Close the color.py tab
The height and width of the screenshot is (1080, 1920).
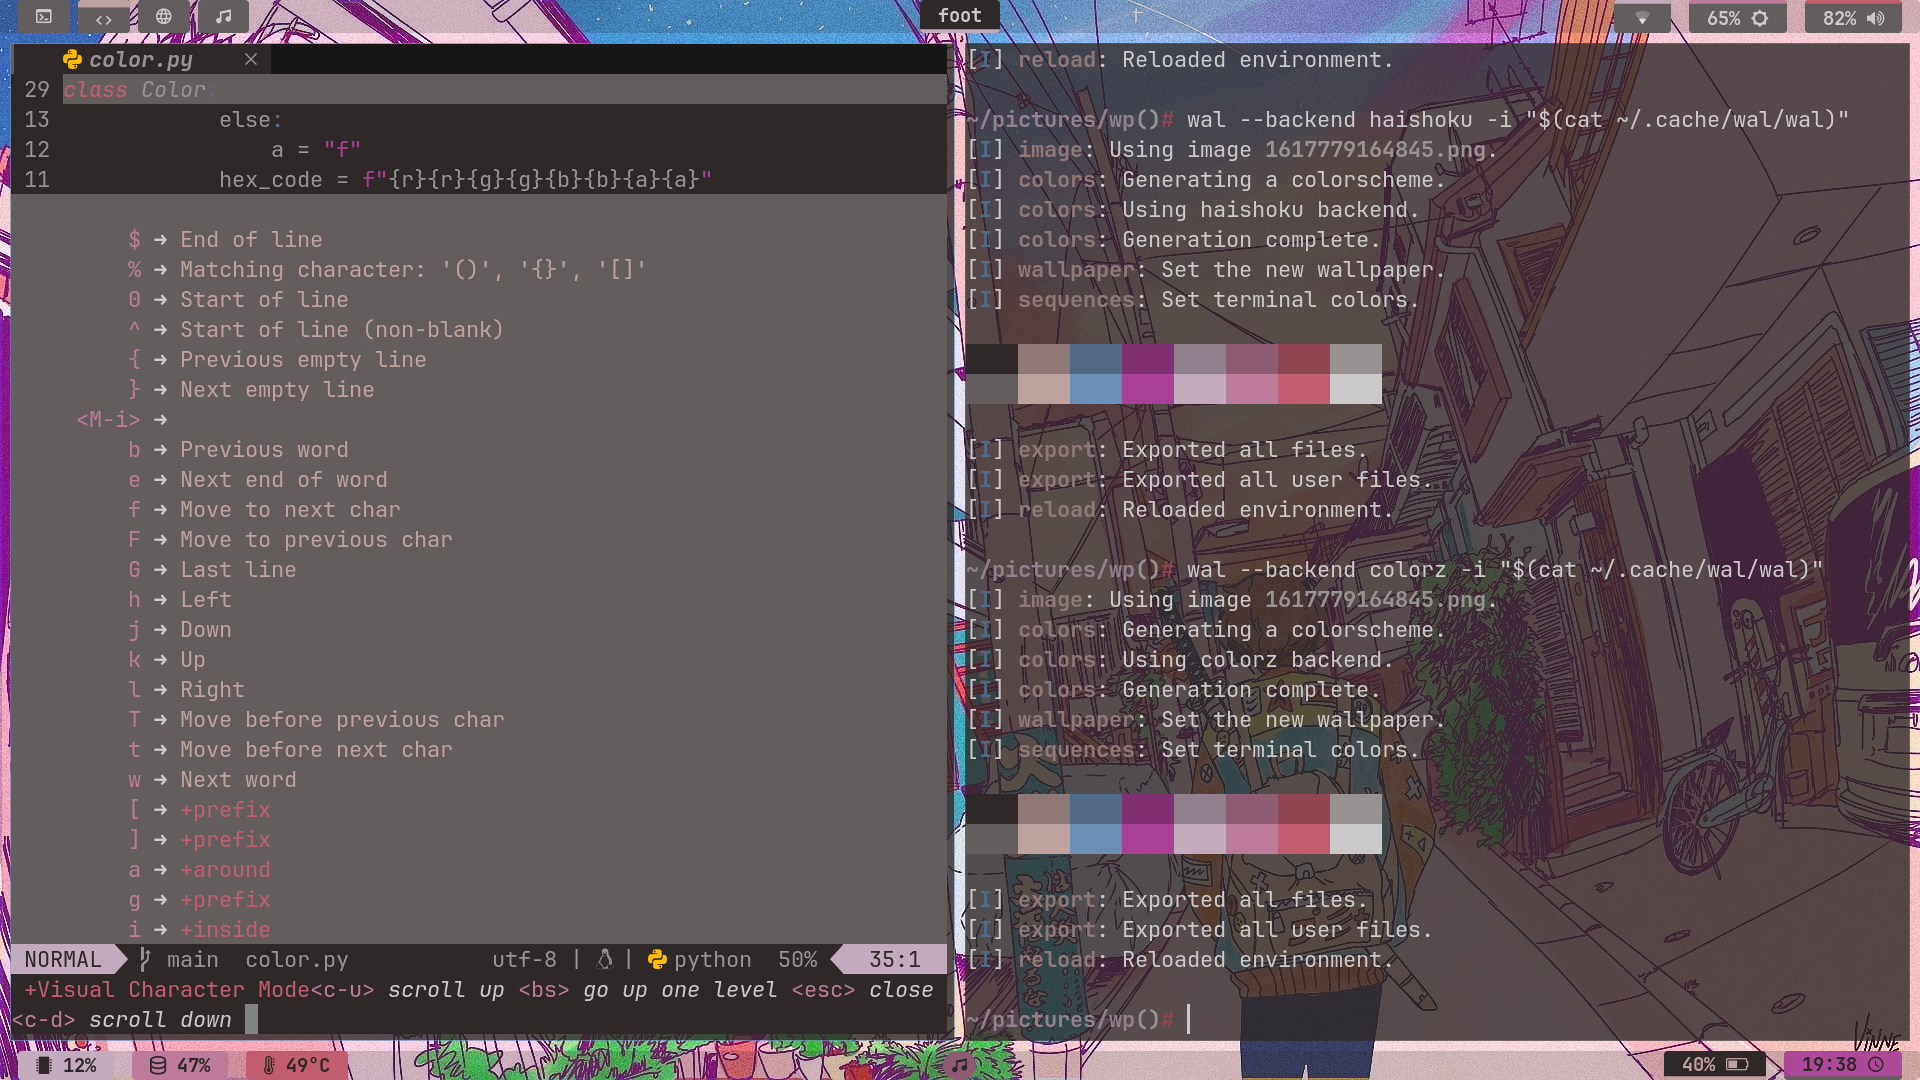[251, 60]
